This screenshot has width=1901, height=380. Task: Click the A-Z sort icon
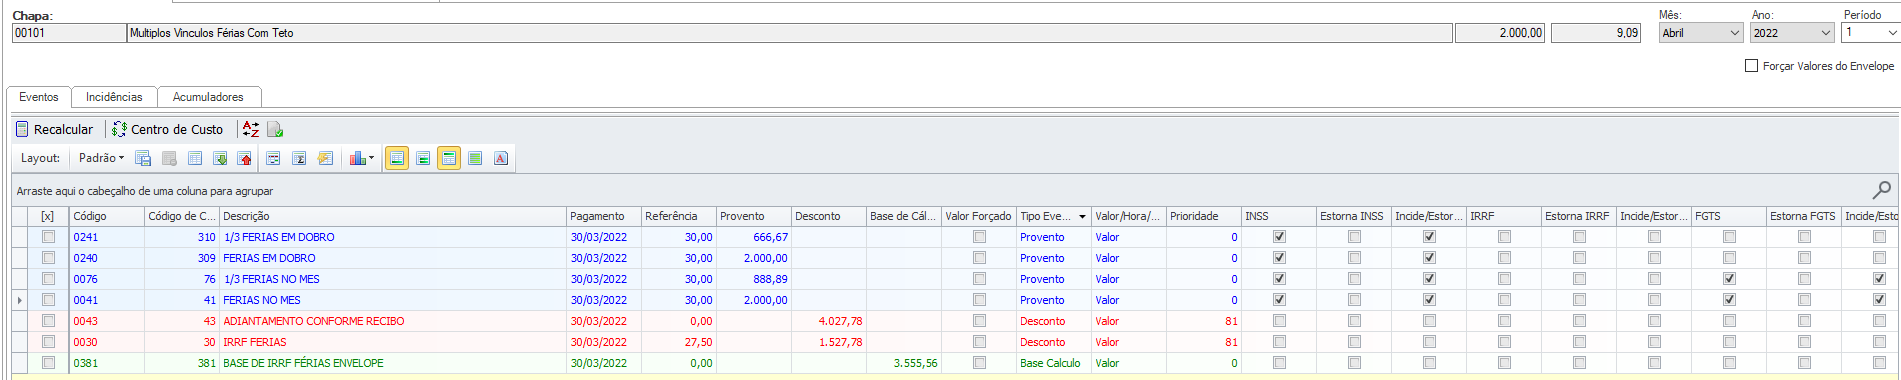point(251,129)
